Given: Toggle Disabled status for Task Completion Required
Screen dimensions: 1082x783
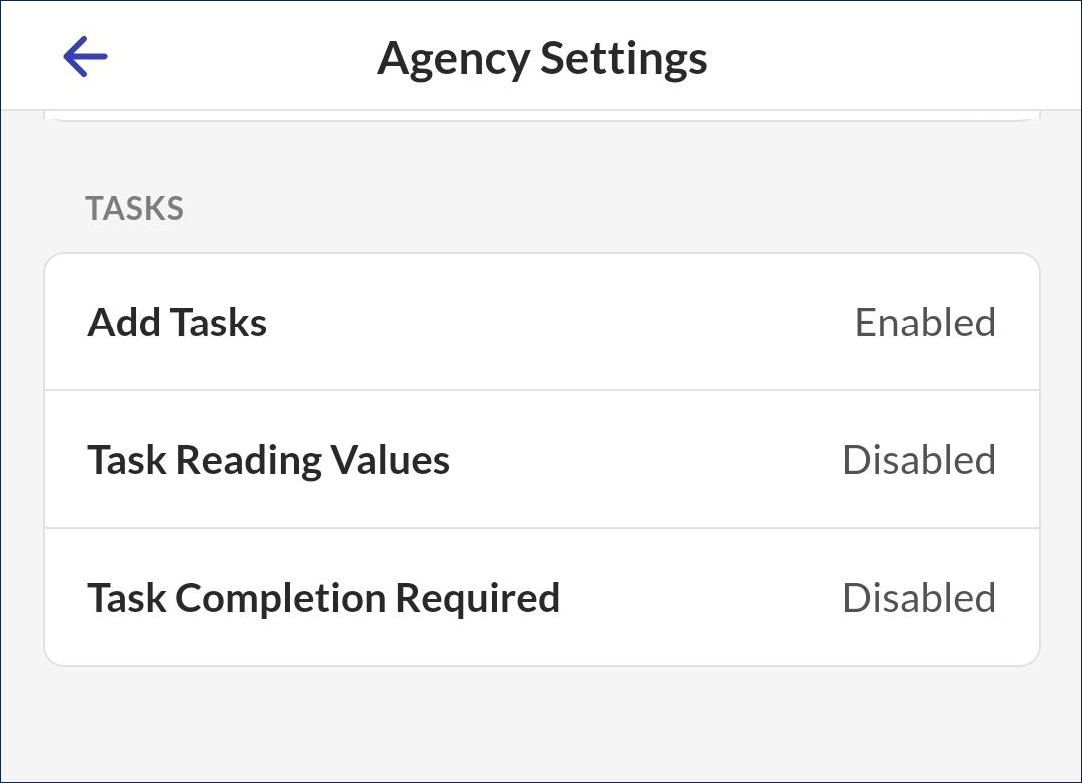Looking at the screenshot, I should 919,598.
